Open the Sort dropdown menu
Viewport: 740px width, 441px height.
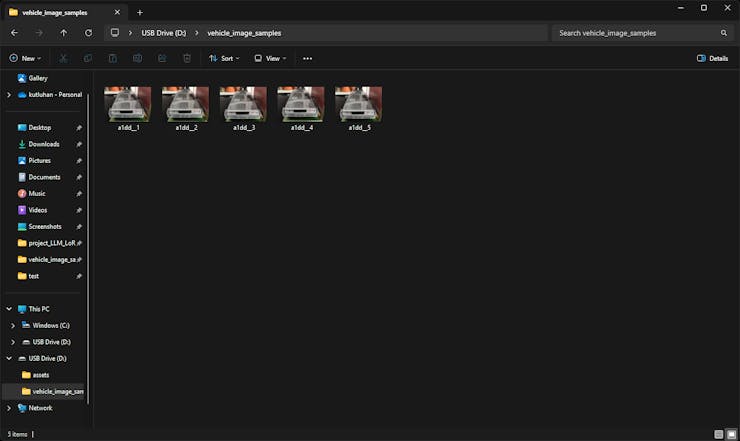(225, 59)
